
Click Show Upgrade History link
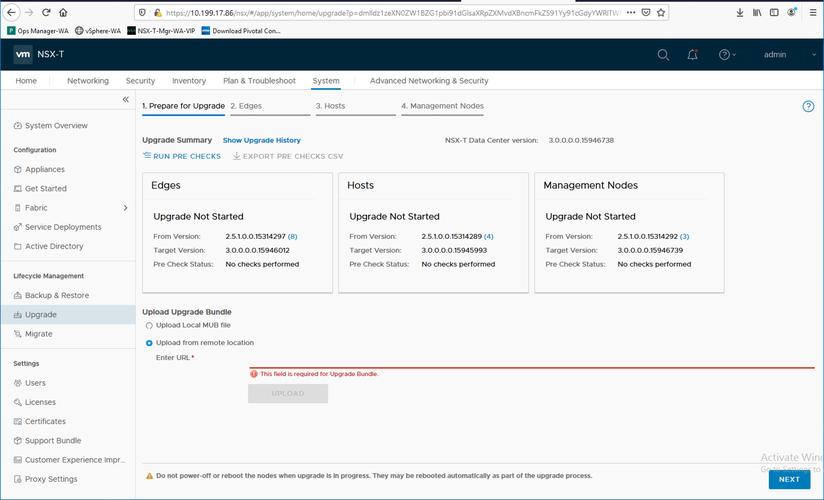click(x=261, y=140)
